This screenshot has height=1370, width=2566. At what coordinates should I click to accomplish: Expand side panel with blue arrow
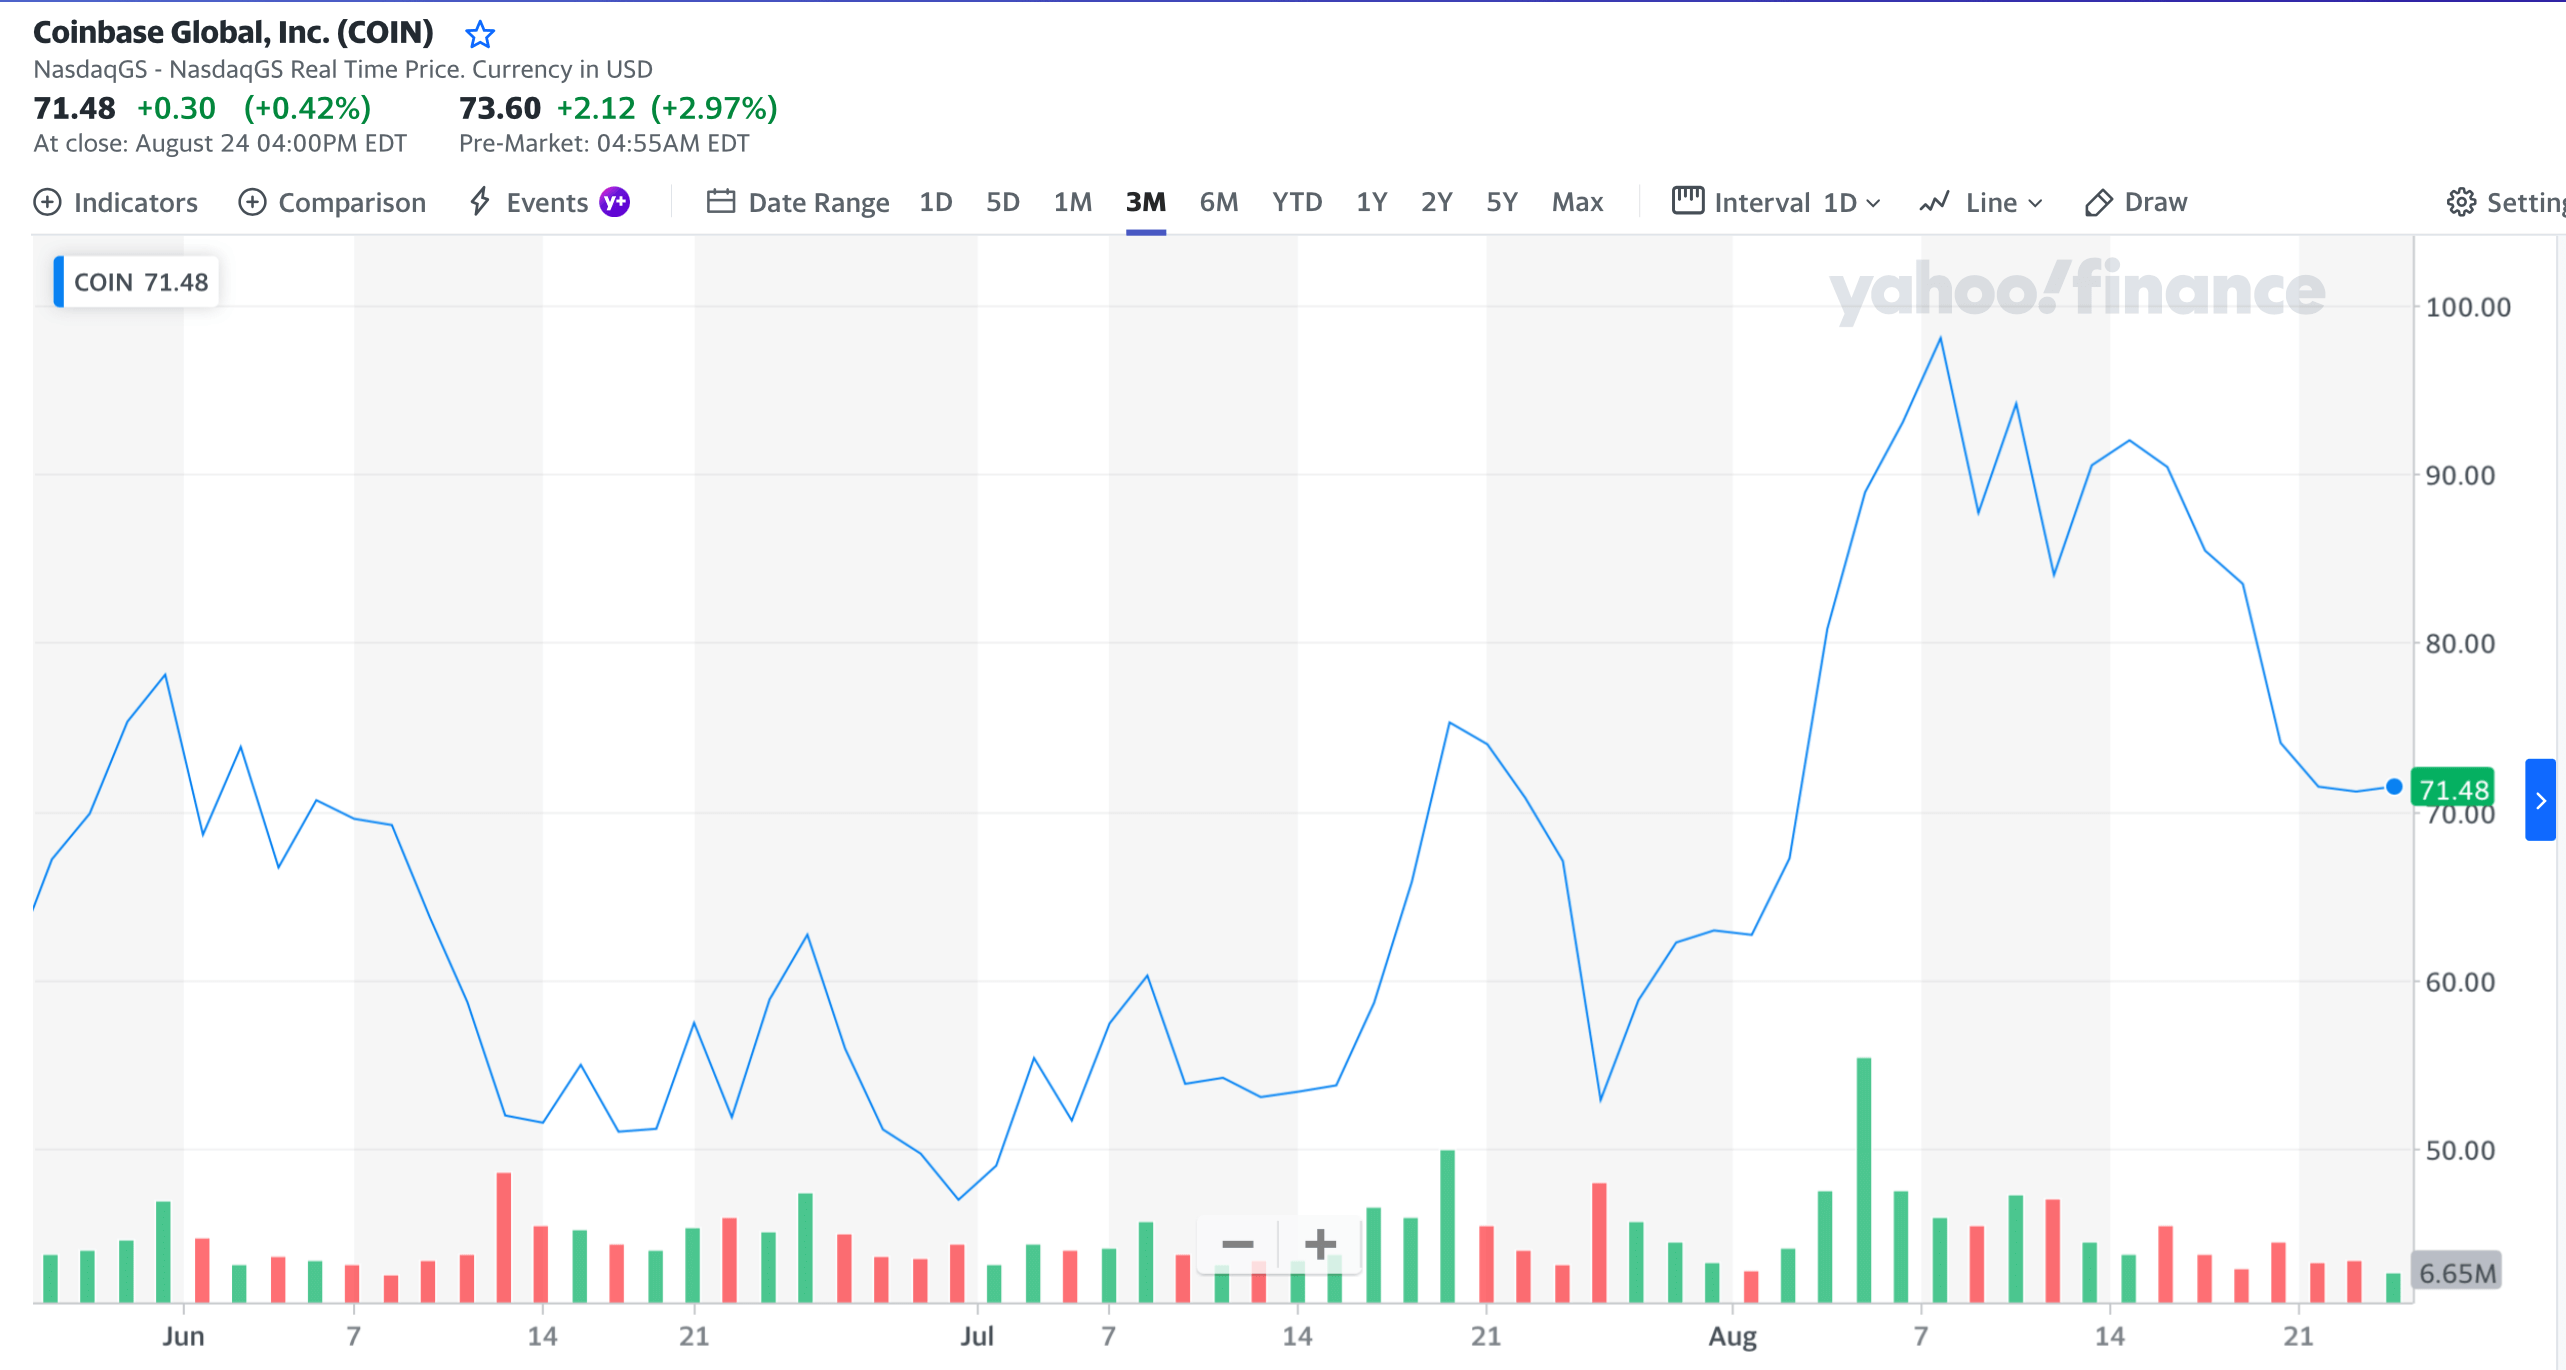point(2540,800)
